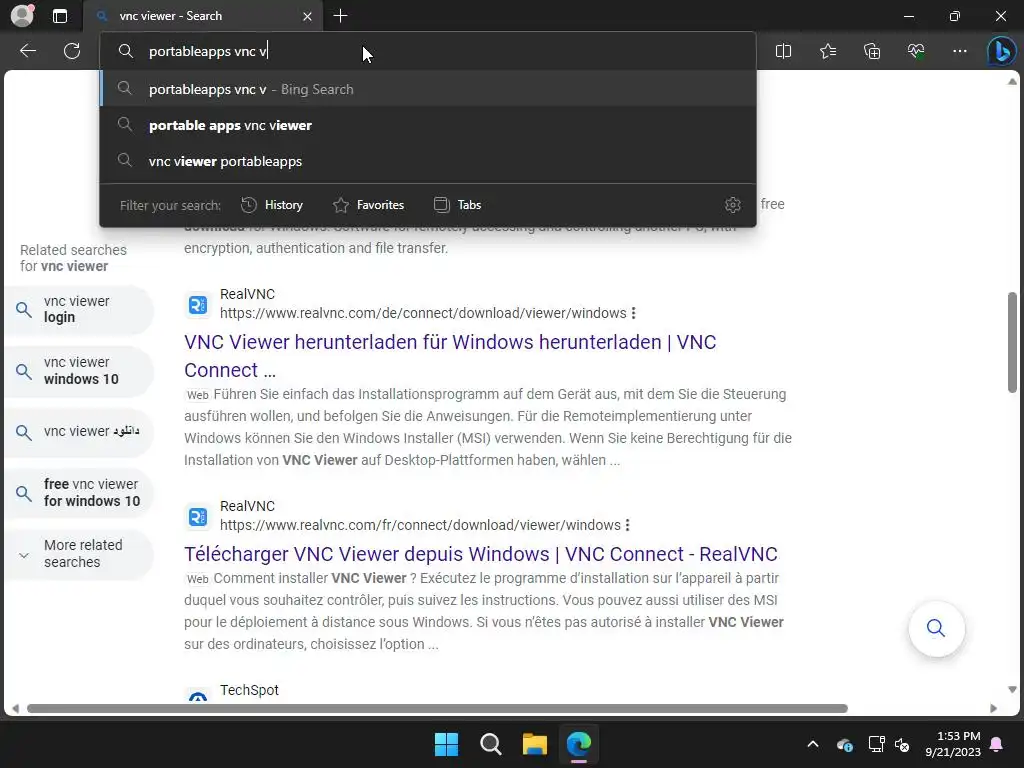The height and width of the screenshot is (768, 1024).
Task: Open the Arabic 'vnc viewer' related search
Action: [x=78, y=432]
